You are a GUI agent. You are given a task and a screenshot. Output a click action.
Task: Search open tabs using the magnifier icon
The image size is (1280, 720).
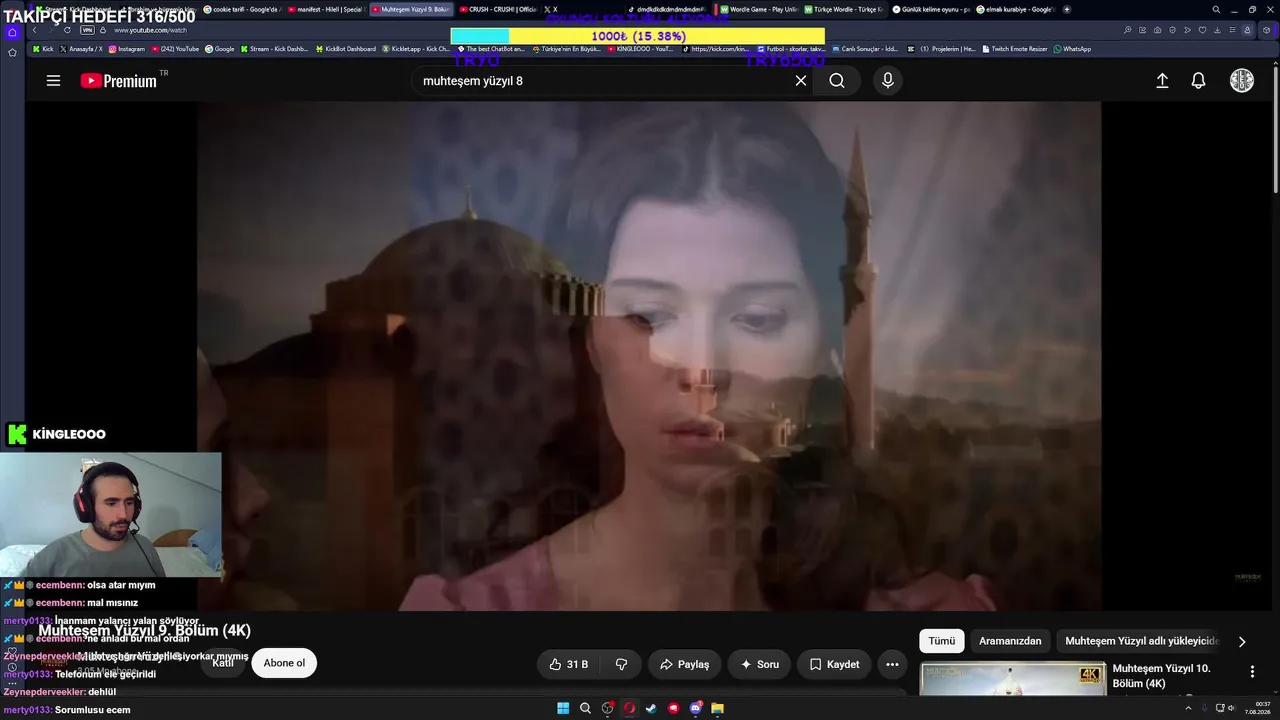pos(1216,9)
